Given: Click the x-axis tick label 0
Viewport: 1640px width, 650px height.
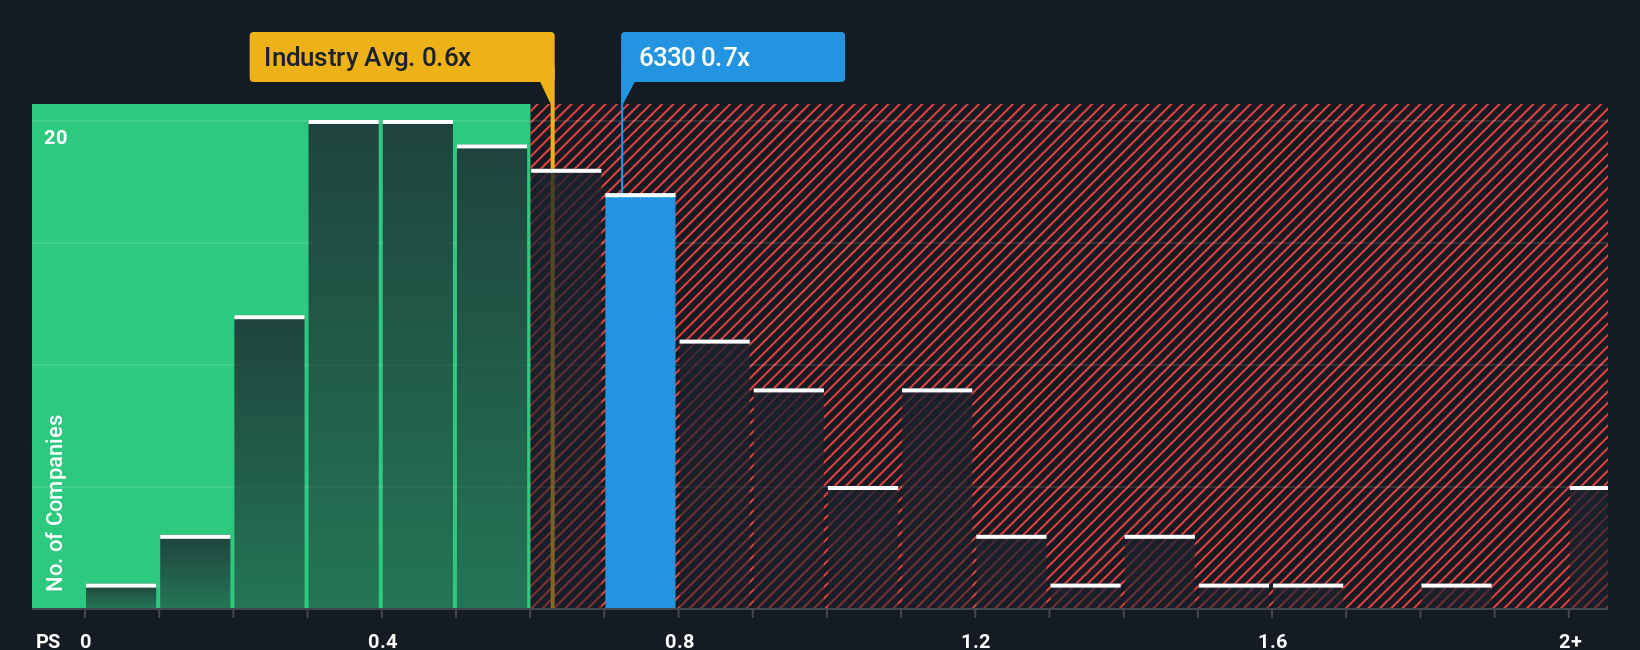Looking at the screenshot, I should coord(86,640).
